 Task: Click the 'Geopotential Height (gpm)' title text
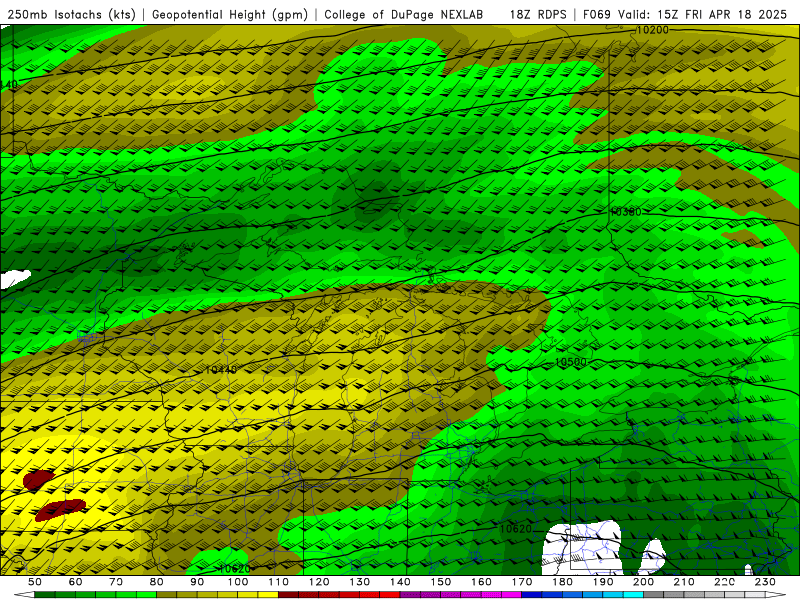pyautogui.click(x=230, y=14)
